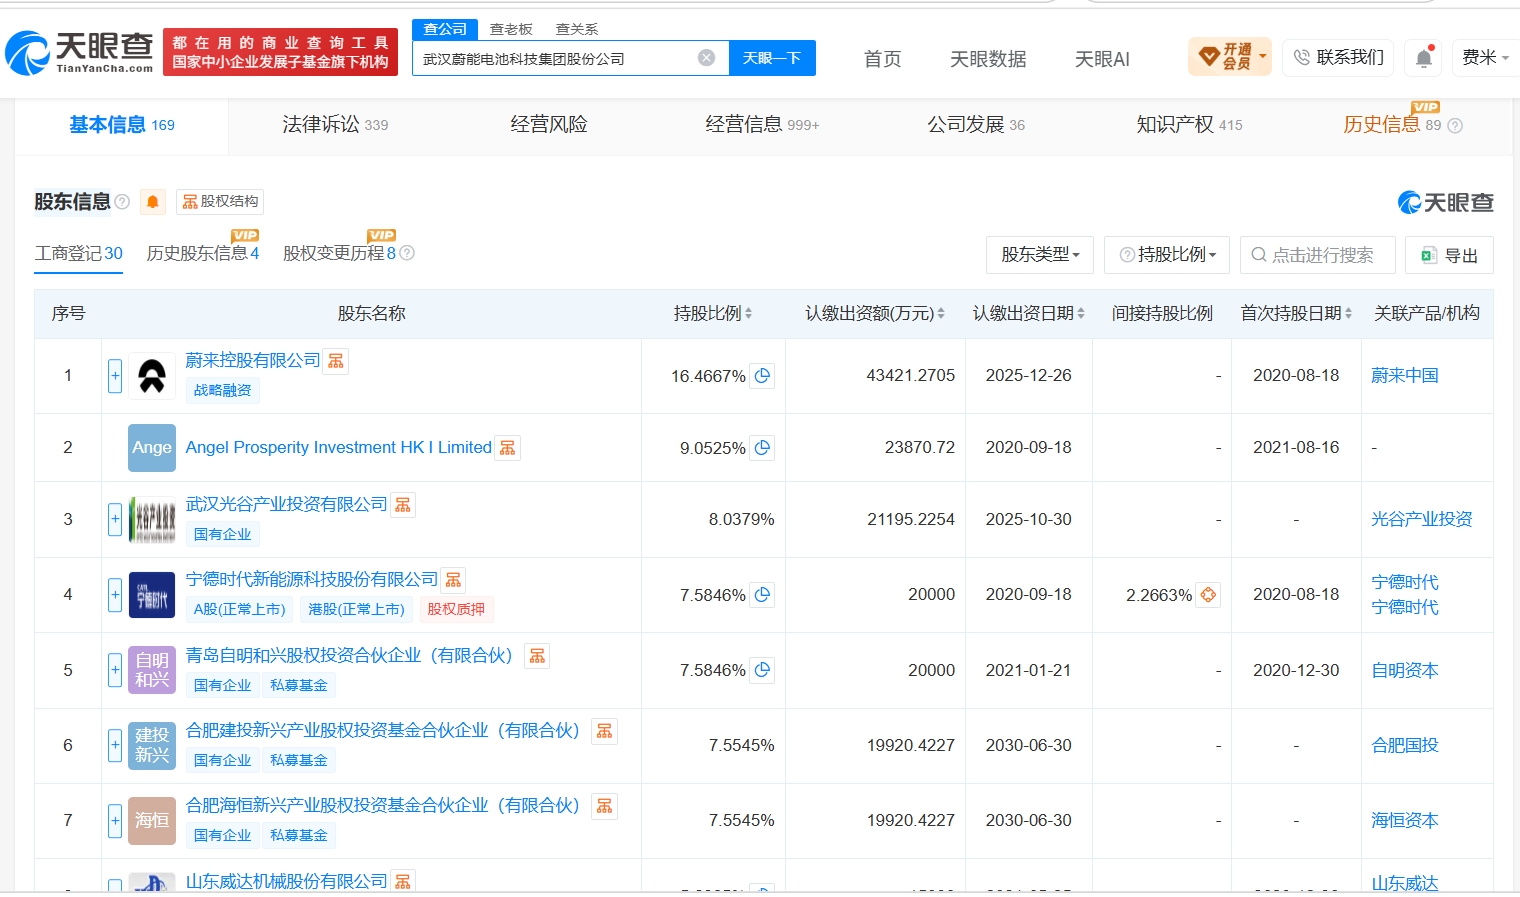The width and height of the screenshot is (1520, 897).
Task: Click the 天眼一下 search button
Action: pyautogui.click(x=772, y=58)
